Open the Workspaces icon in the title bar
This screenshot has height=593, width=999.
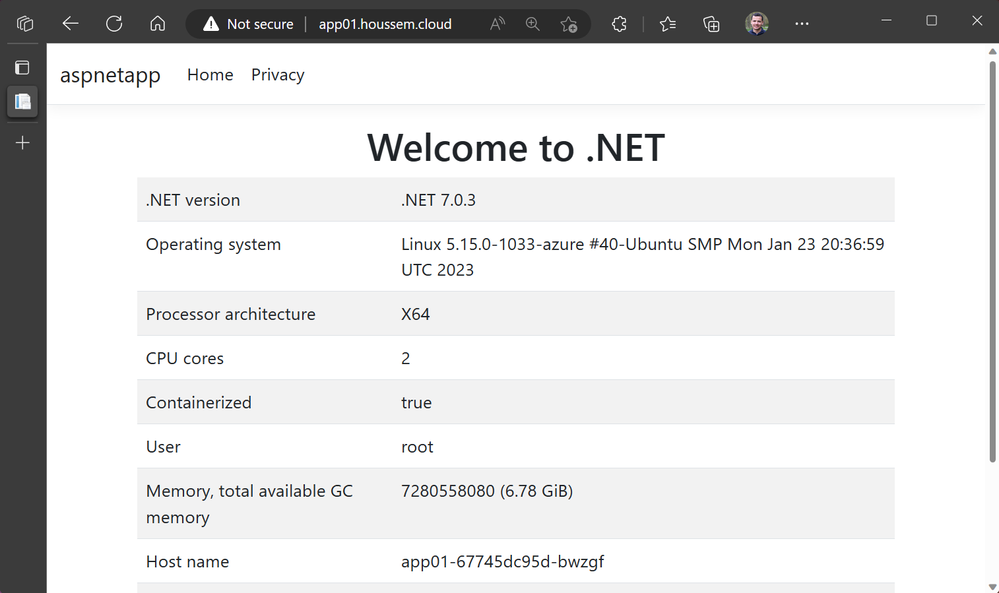25,24
